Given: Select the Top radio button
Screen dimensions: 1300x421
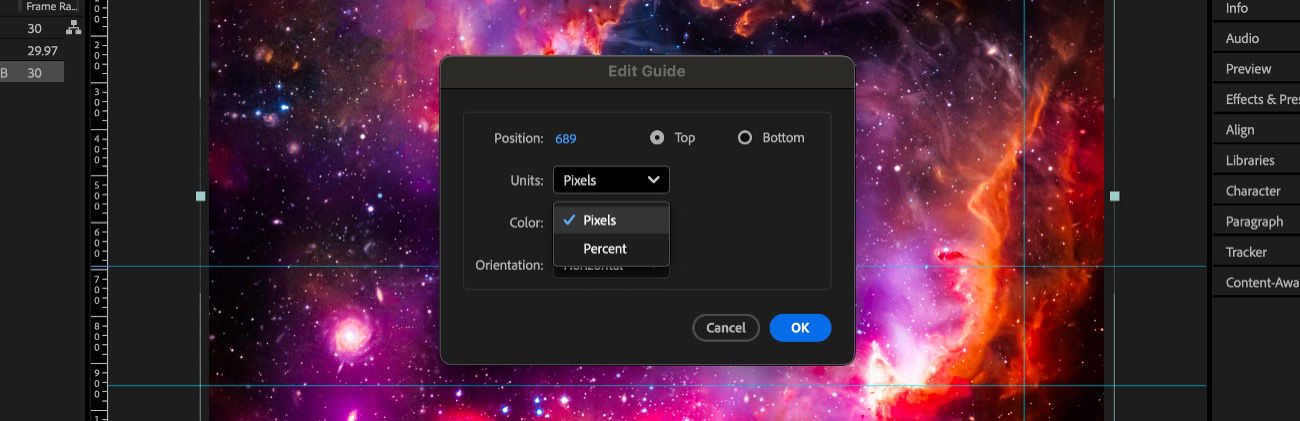Looking at the screenshot, I should click(x=657, y=138).
